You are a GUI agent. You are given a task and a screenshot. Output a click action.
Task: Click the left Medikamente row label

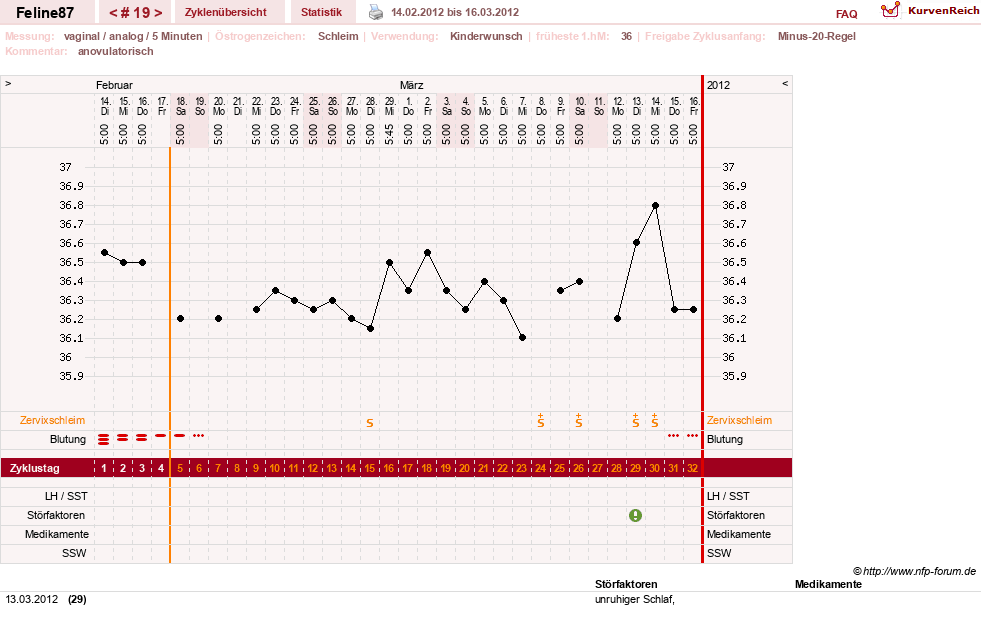[56, 534]
